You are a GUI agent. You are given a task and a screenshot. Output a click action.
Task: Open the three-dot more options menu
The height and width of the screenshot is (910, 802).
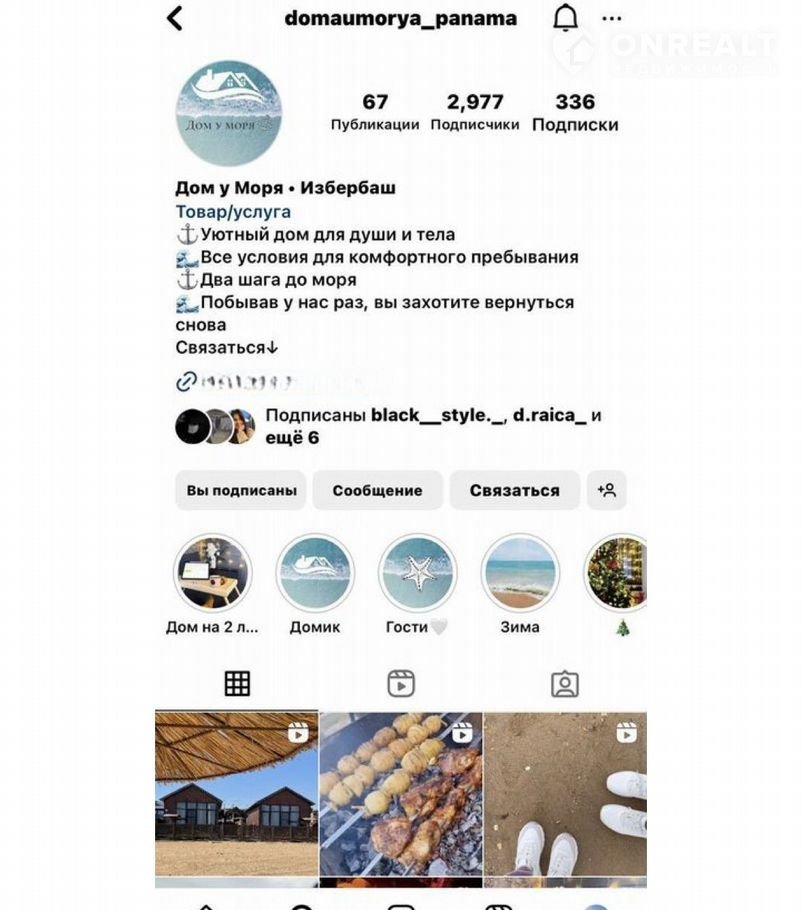pos(612,19)
